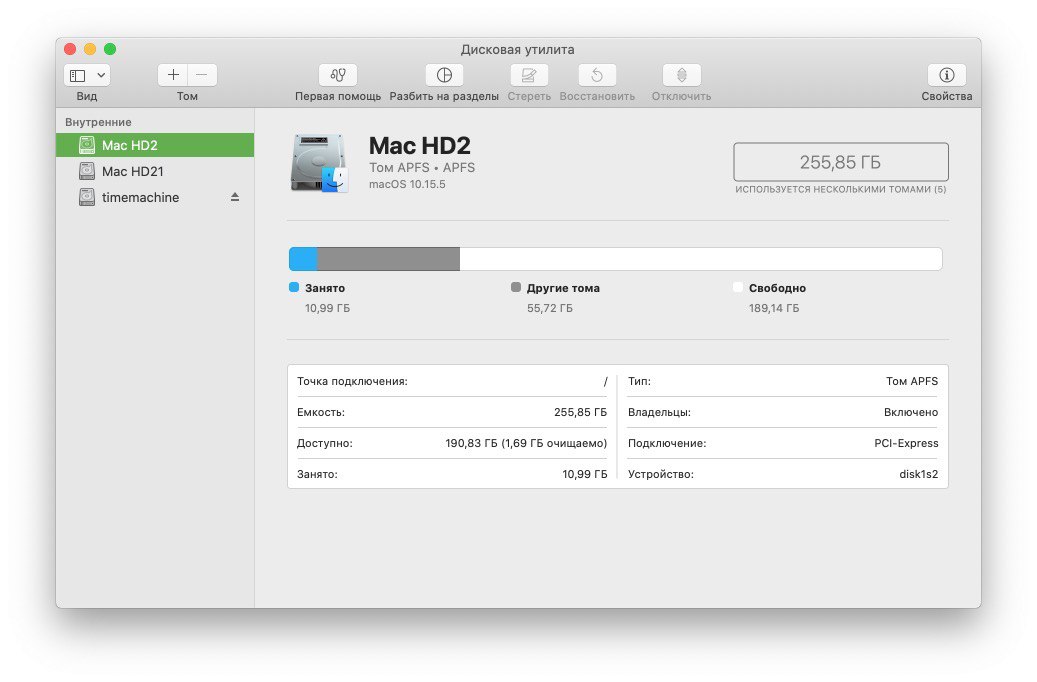Screen dimensions: 1037x682
Task: Click the 189,14 ГБ free value
Action: 774,308
